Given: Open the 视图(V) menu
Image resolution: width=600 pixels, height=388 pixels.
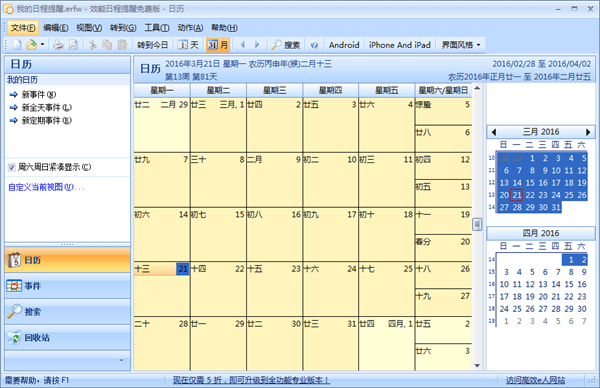Looking at the screenshot, I should point(89,28).
